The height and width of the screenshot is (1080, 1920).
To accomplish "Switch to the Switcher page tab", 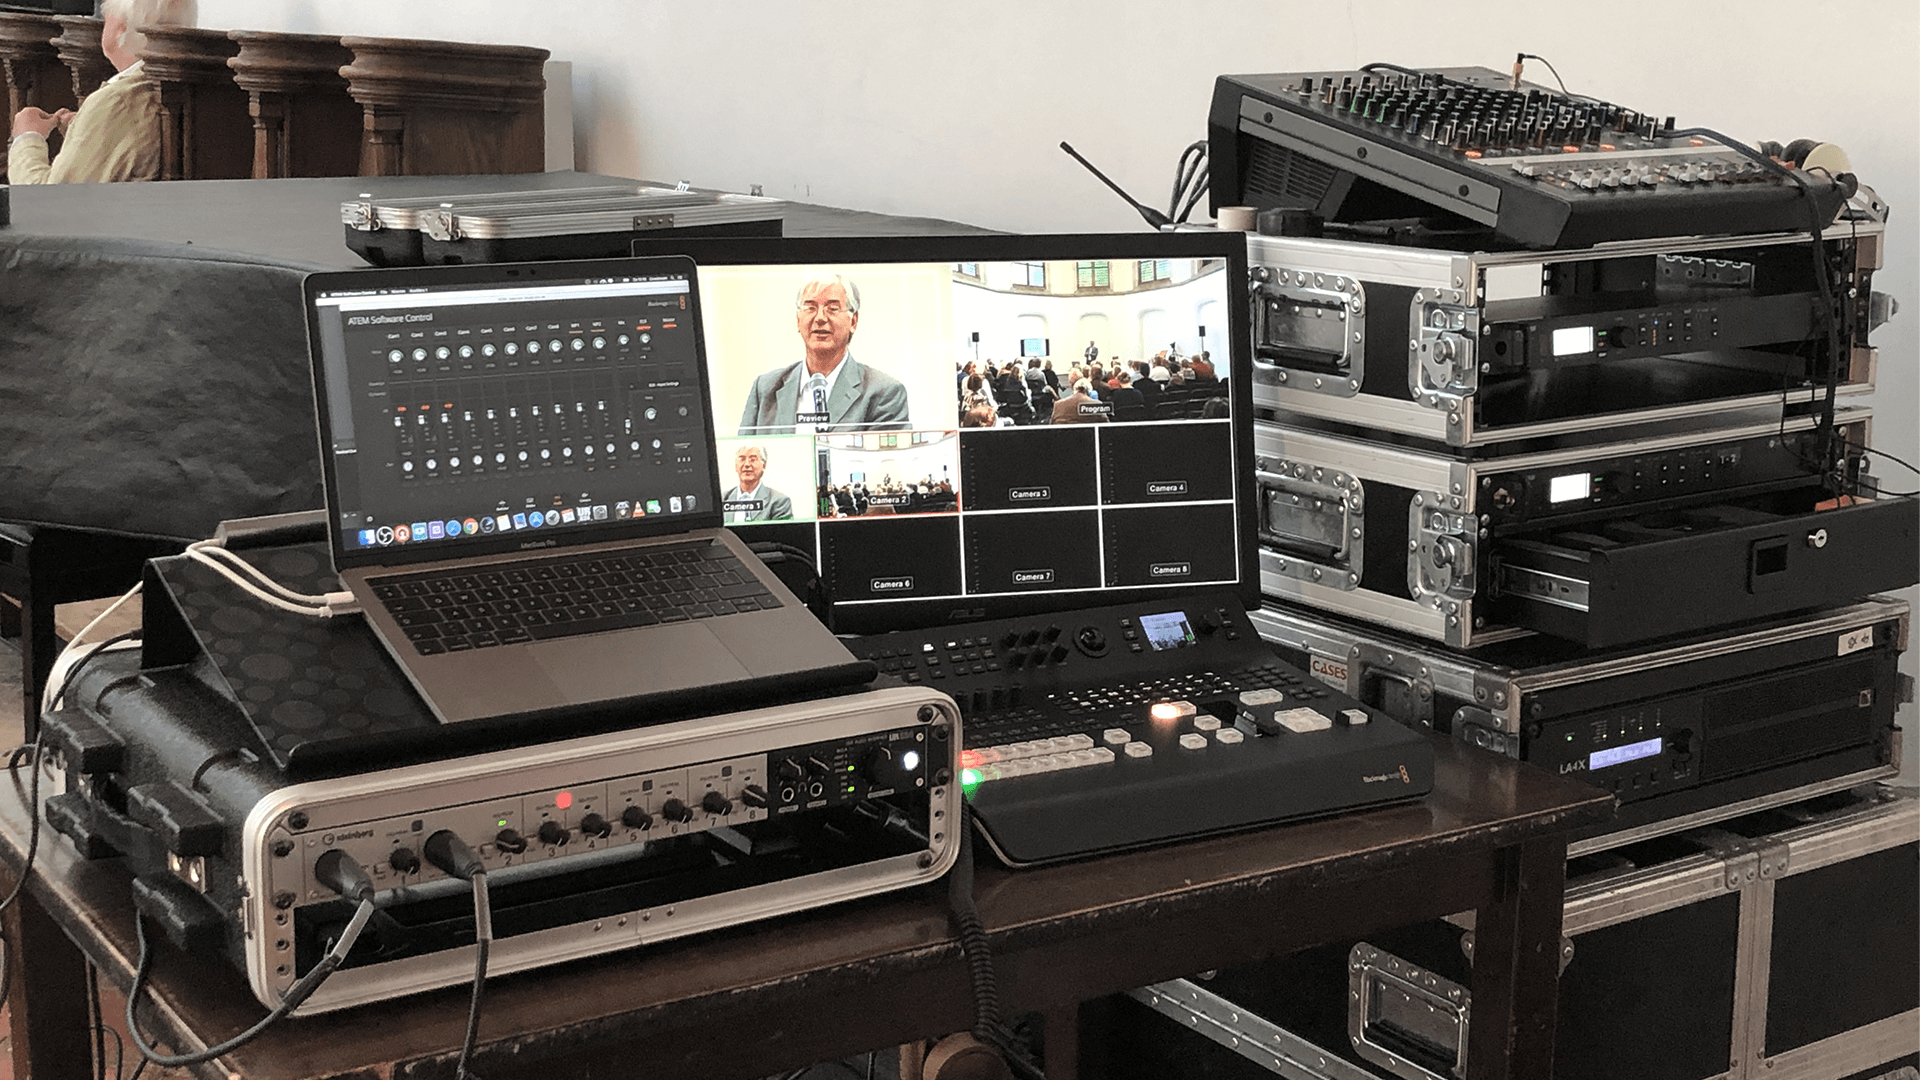I will pyautogui.click(x=502, y=506).
